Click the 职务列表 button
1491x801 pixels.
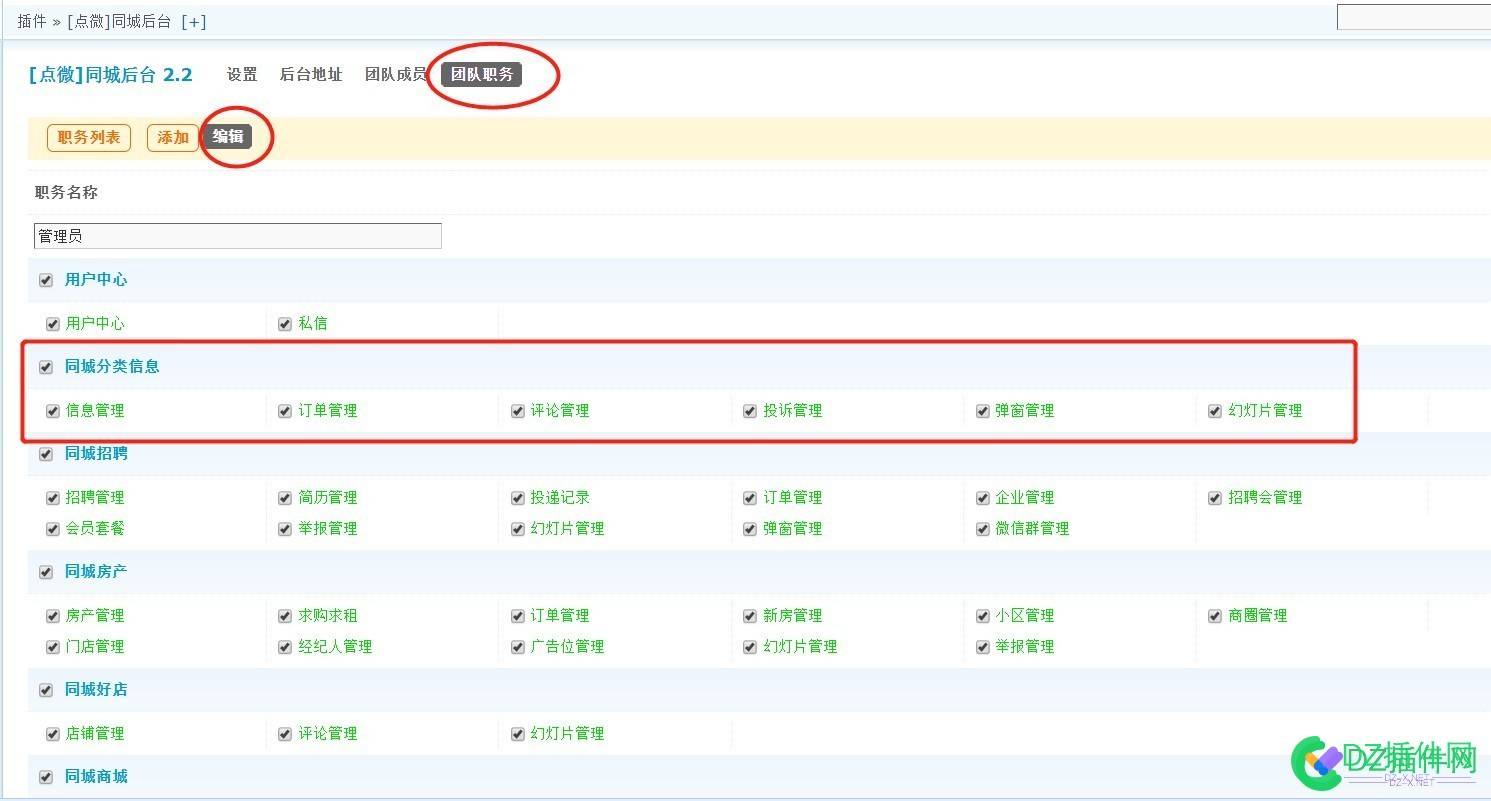(x=89, y=137)
